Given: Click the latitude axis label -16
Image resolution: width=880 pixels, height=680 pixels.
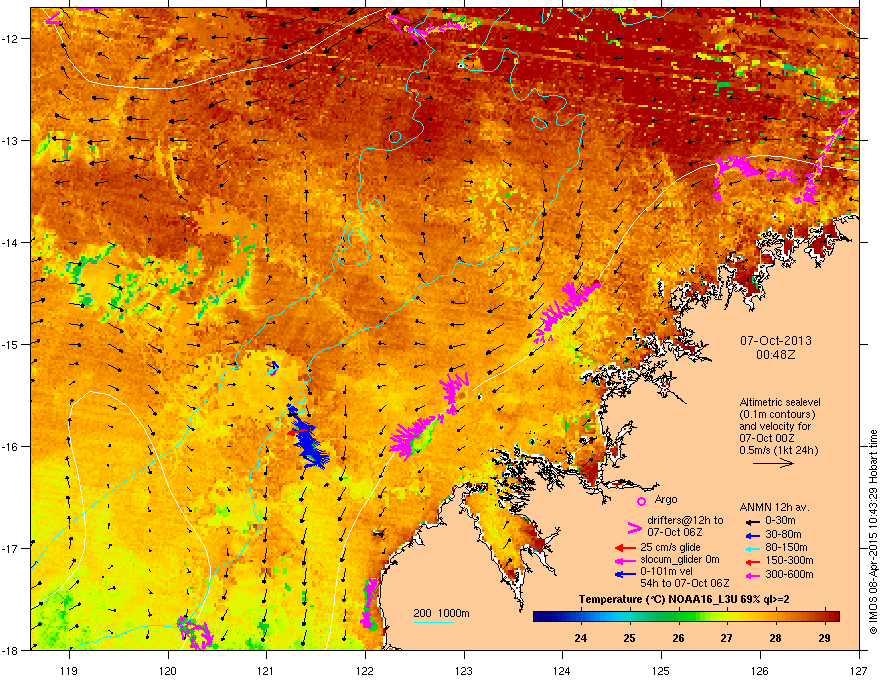Looking at the screenshot, I should [10, 447].
